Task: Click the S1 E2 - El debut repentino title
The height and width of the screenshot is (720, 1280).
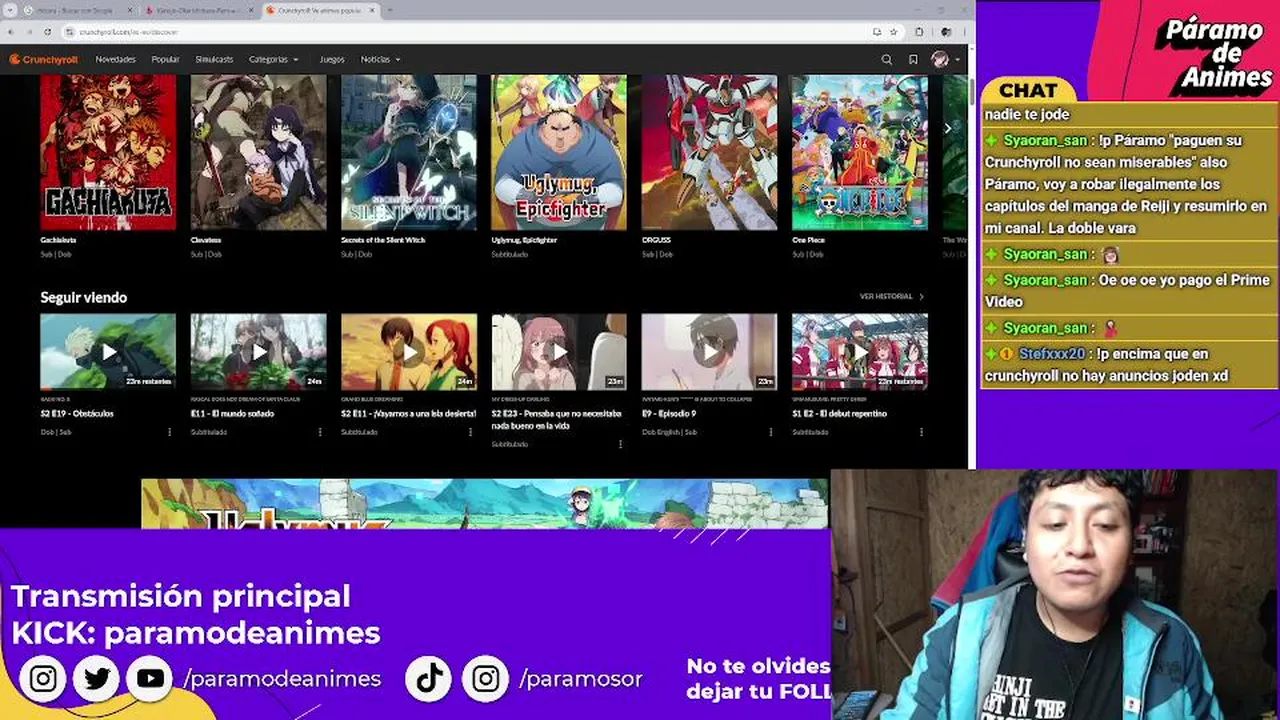Action: pos(839,413)
